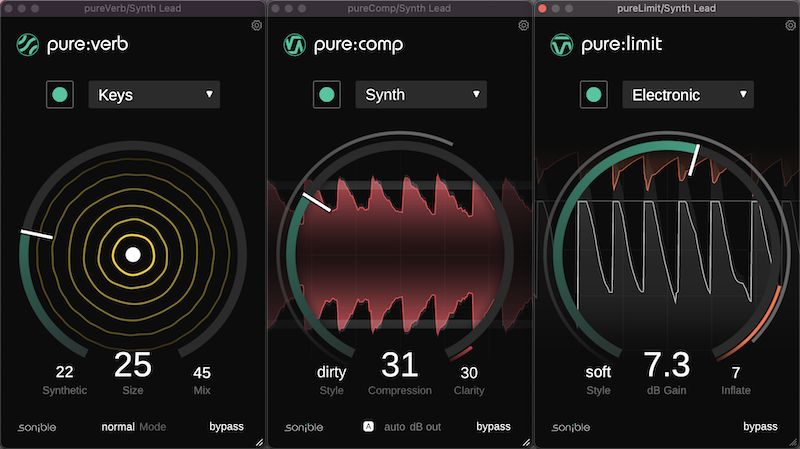Open settings gear in pure:limit window
The width and height of the screenshot is (800, 449).
coord(790,25)
